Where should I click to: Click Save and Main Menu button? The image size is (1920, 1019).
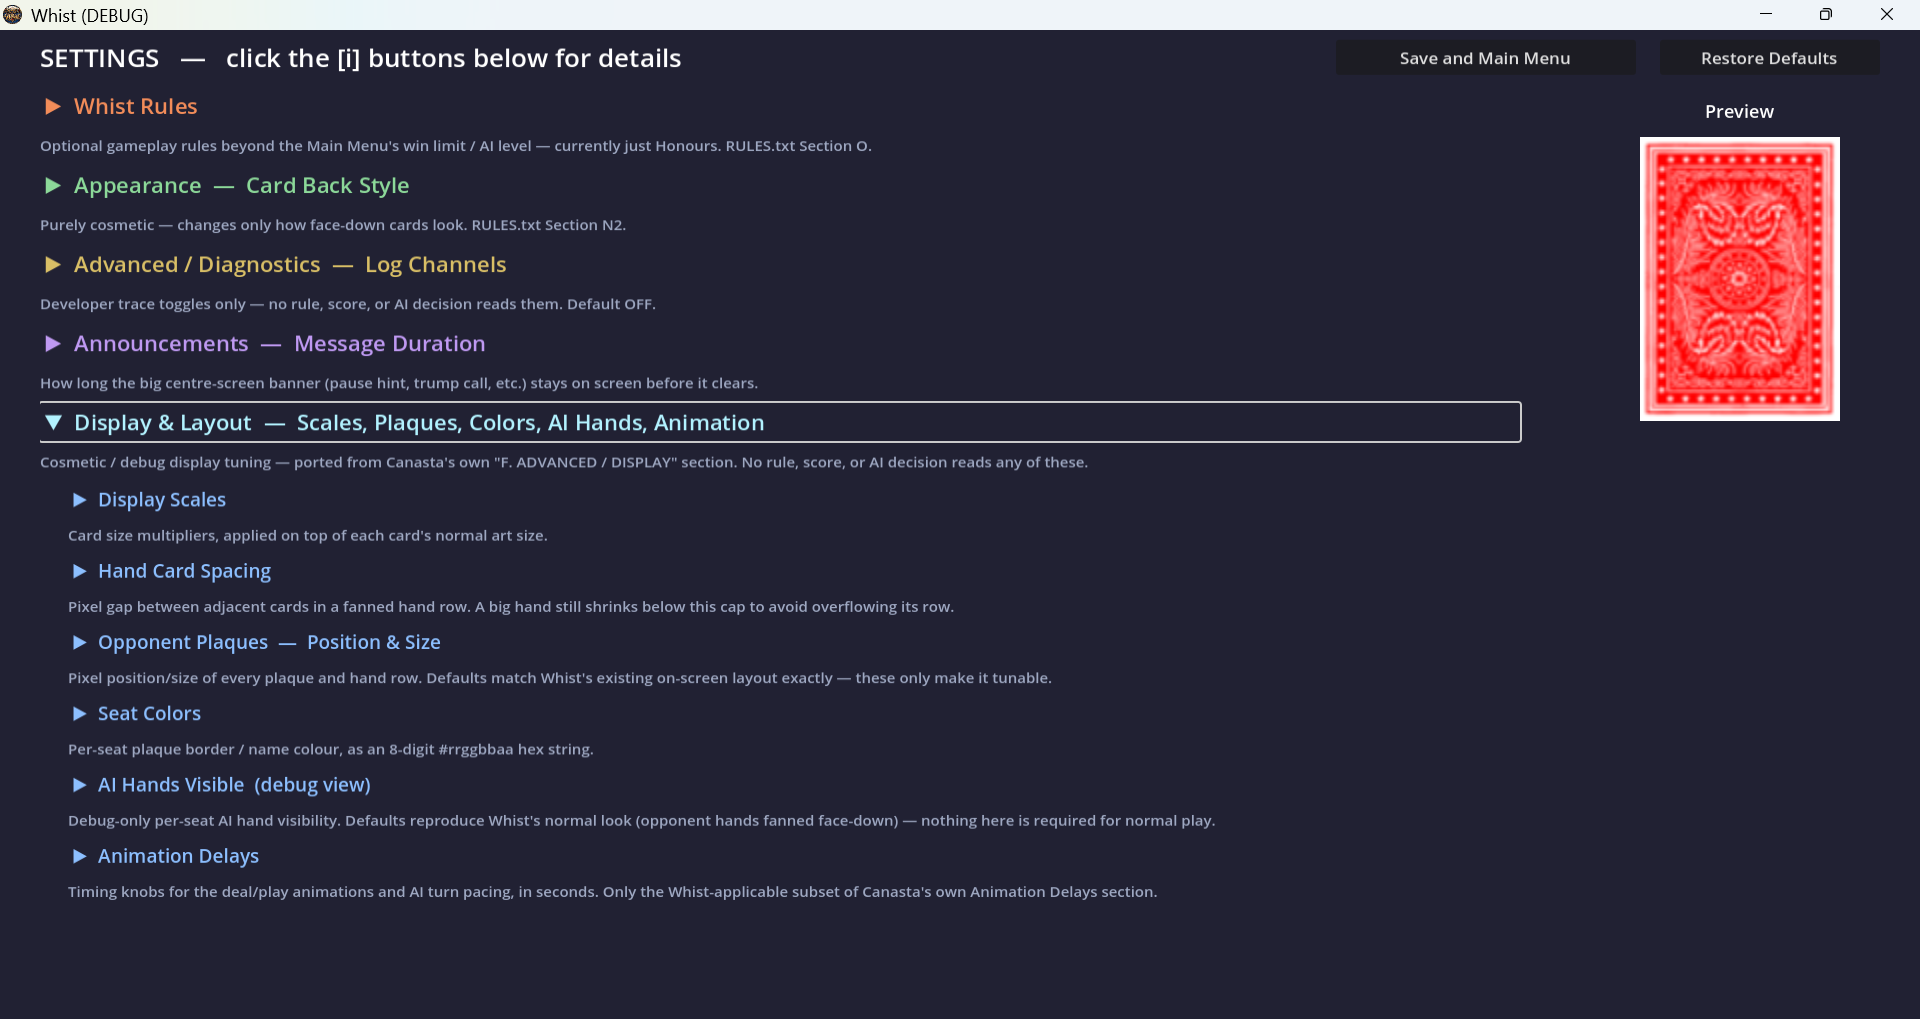tap(1485, 58)
